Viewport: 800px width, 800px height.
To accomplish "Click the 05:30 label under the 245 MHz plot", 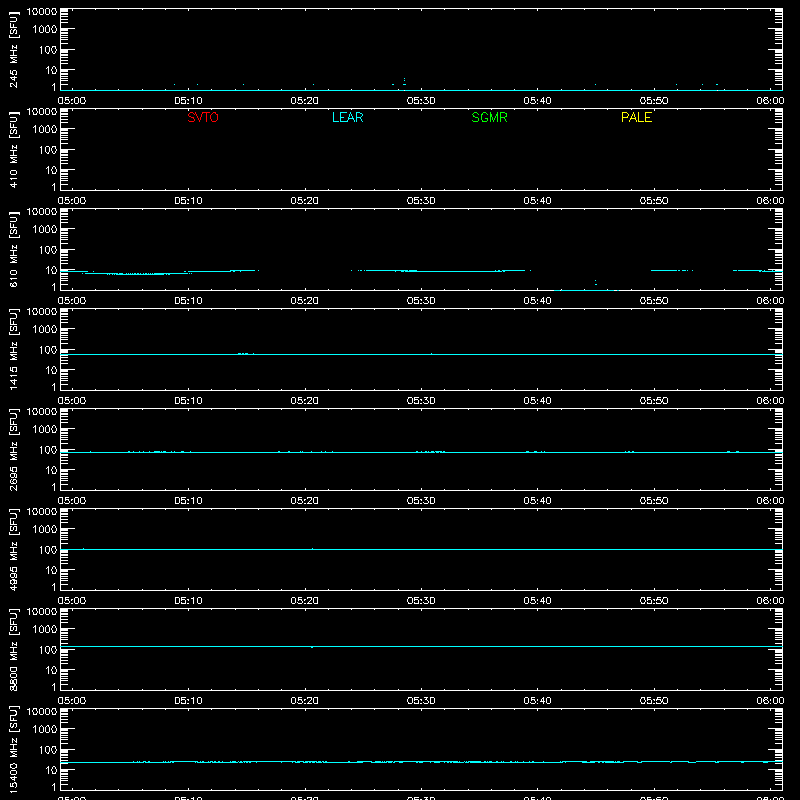I will [421, 101].
